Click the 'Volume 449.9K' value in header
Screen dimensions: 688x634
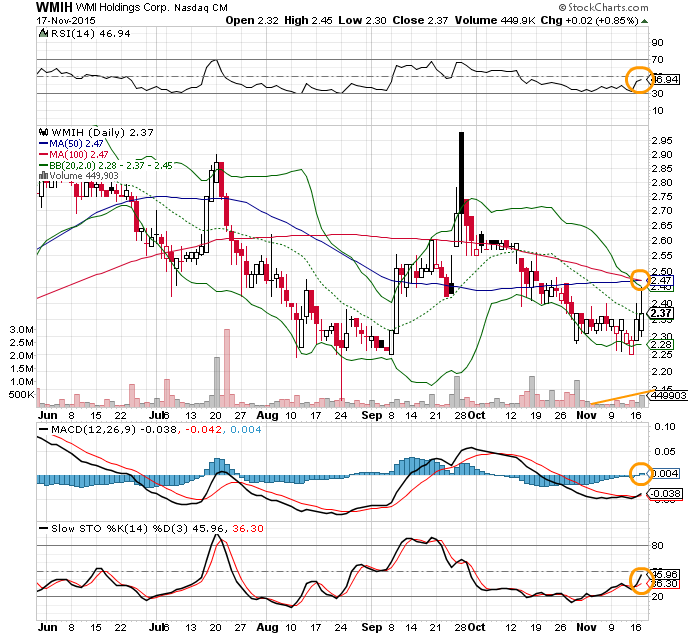(495, 21)
